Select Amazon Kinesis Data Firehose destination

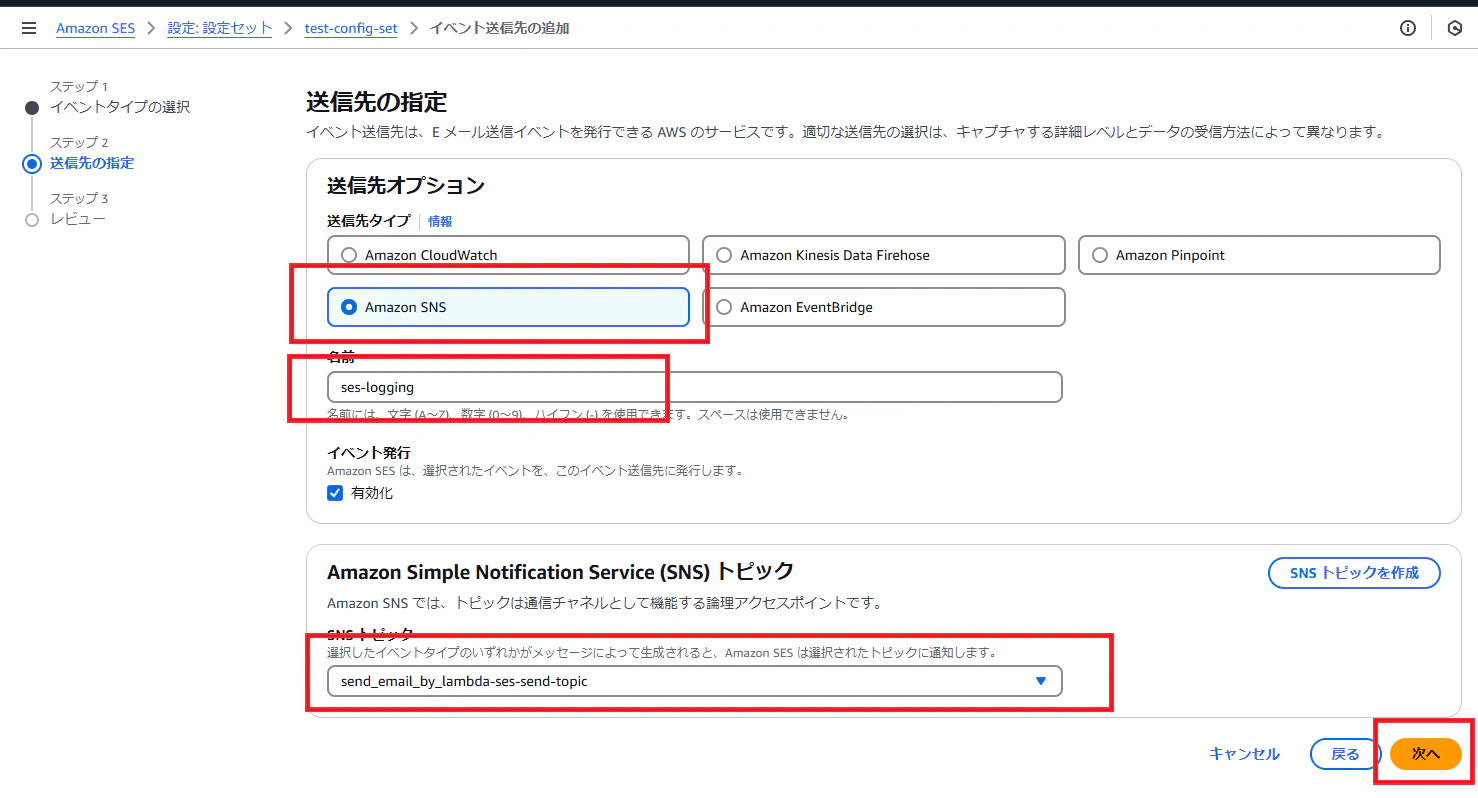coord(883,255)
